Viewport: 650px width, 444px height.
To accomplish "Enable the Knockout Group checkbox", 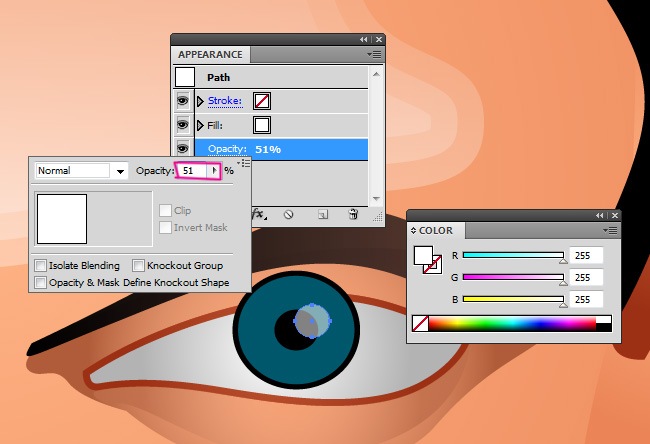I will click(138, 265).
